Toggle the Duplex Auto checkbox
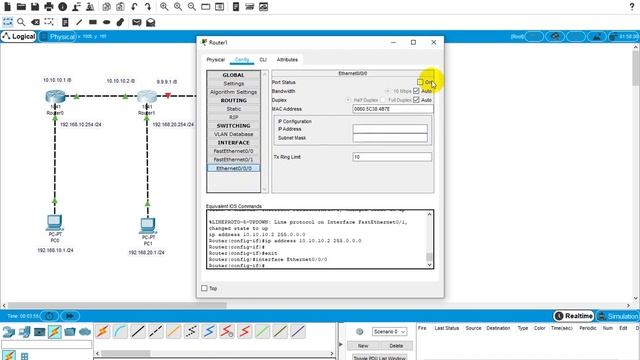 point(416,100)
